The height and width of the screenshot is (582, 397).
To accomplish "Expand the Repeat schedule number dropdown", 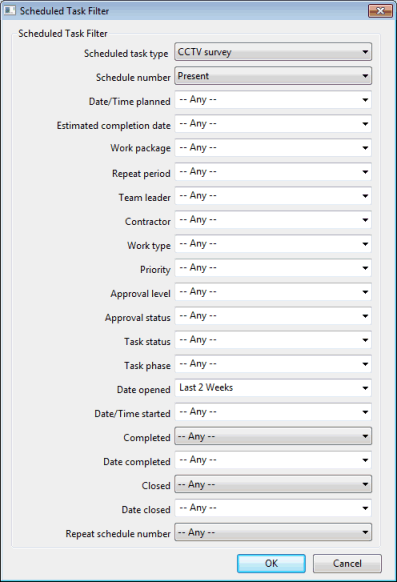I will tap(273, 532).
